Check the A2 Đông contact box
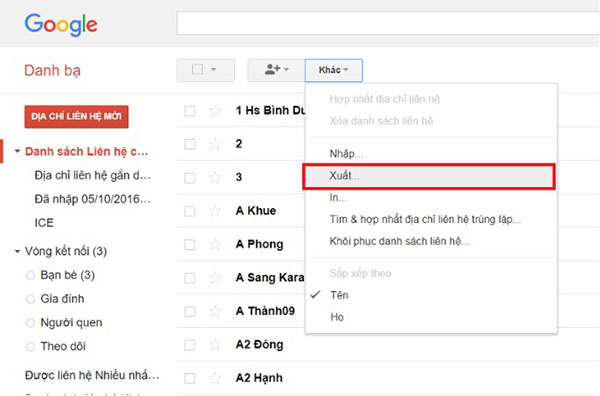The width and height of the screenshot is (600, 396). [190, 345]
